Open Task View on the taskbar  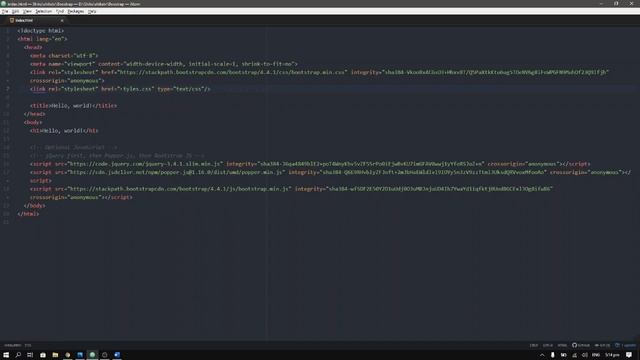[30, 355]
